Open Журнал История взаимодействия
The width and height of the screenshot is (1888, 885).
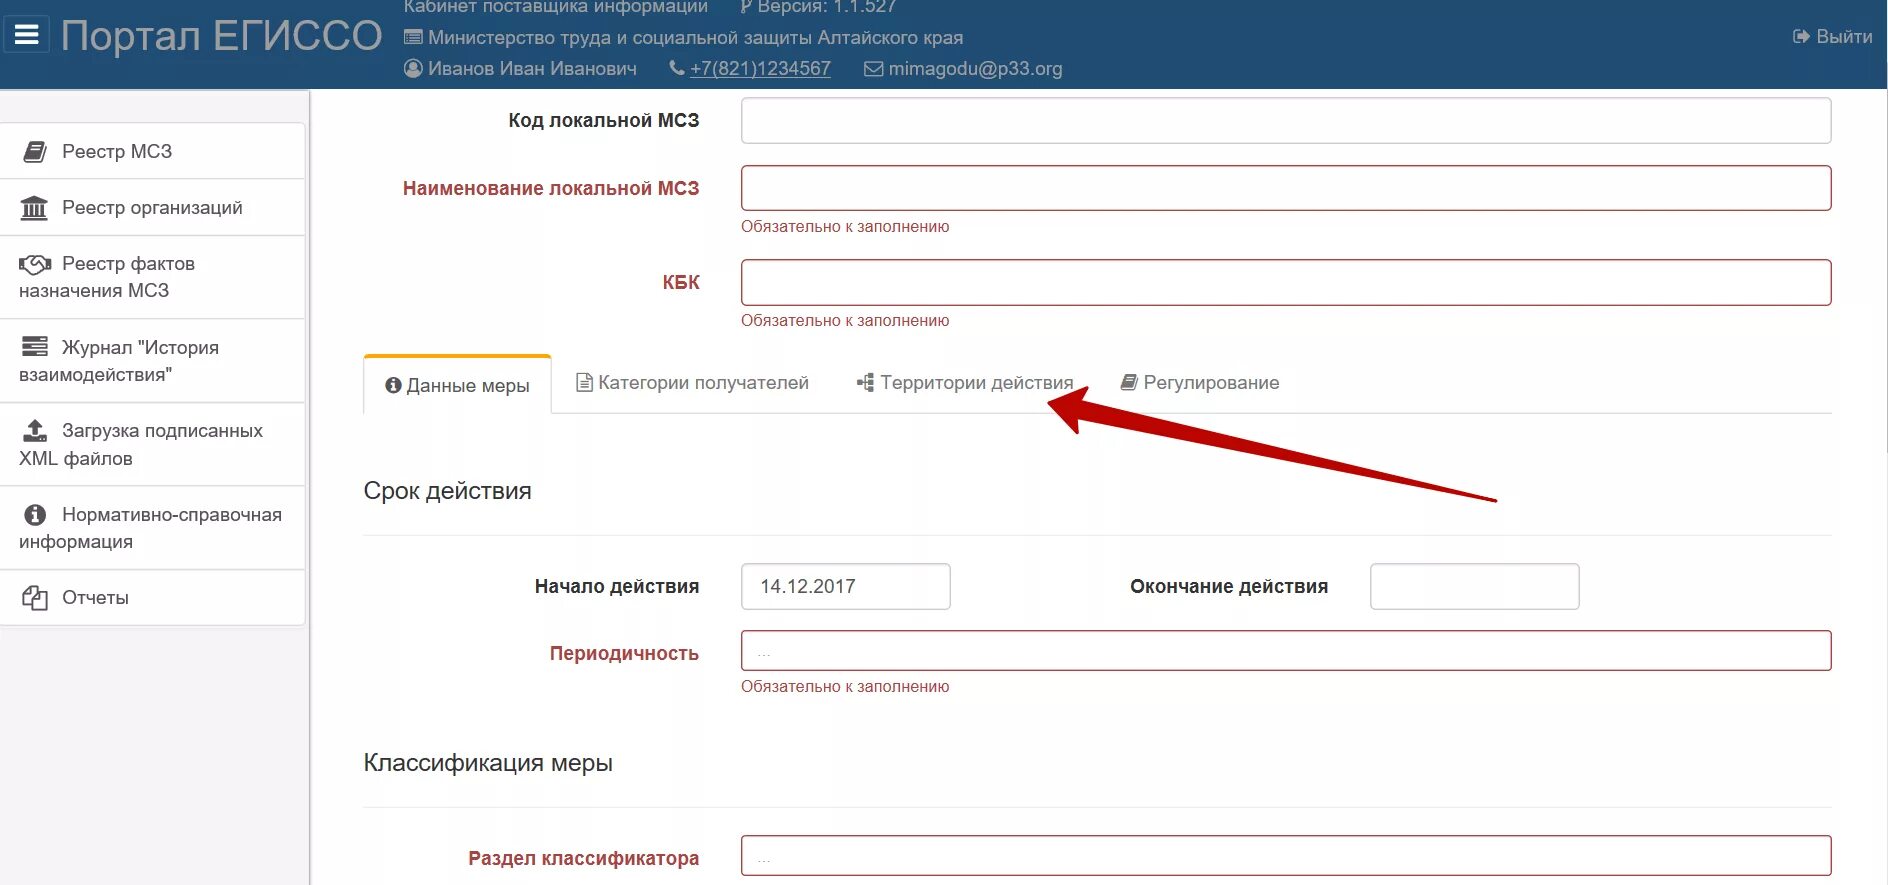(x=153, y=361)
